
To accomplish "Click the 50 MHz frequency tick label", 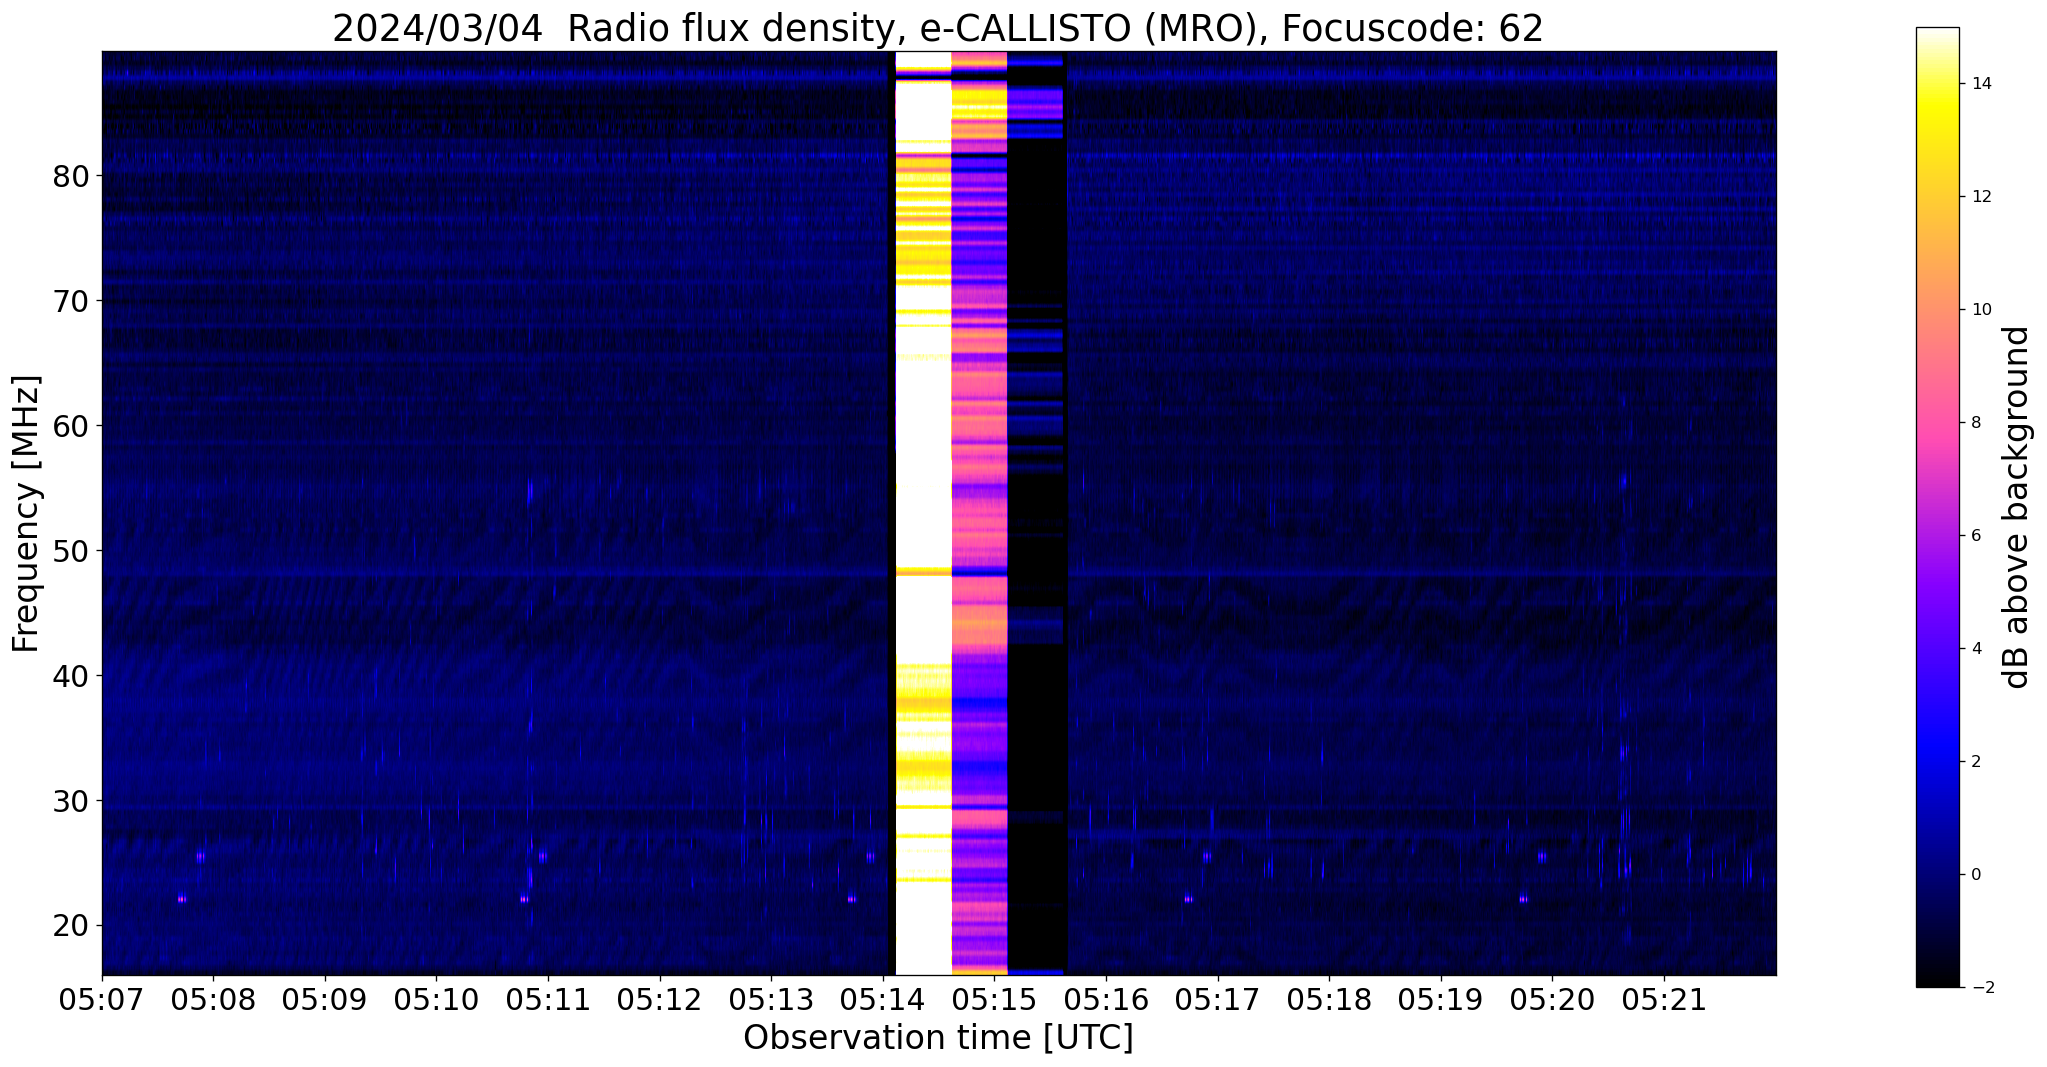I will click(71, 552).
